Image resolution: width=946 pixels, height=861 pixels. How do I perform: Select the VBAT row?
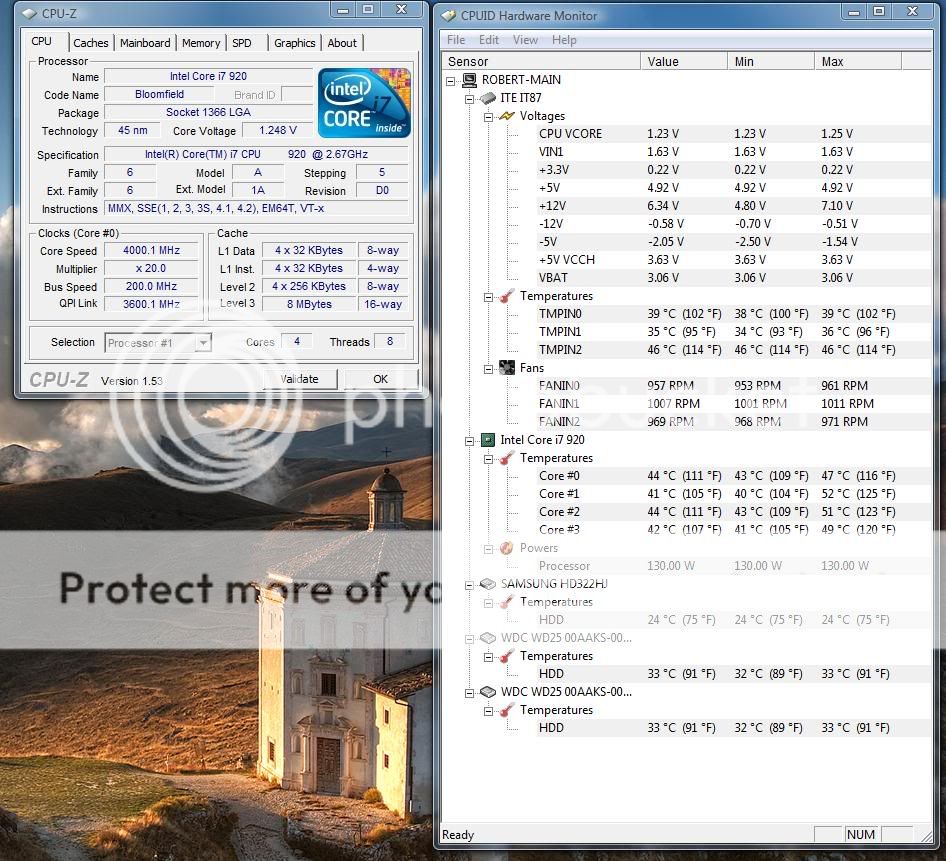733,278
